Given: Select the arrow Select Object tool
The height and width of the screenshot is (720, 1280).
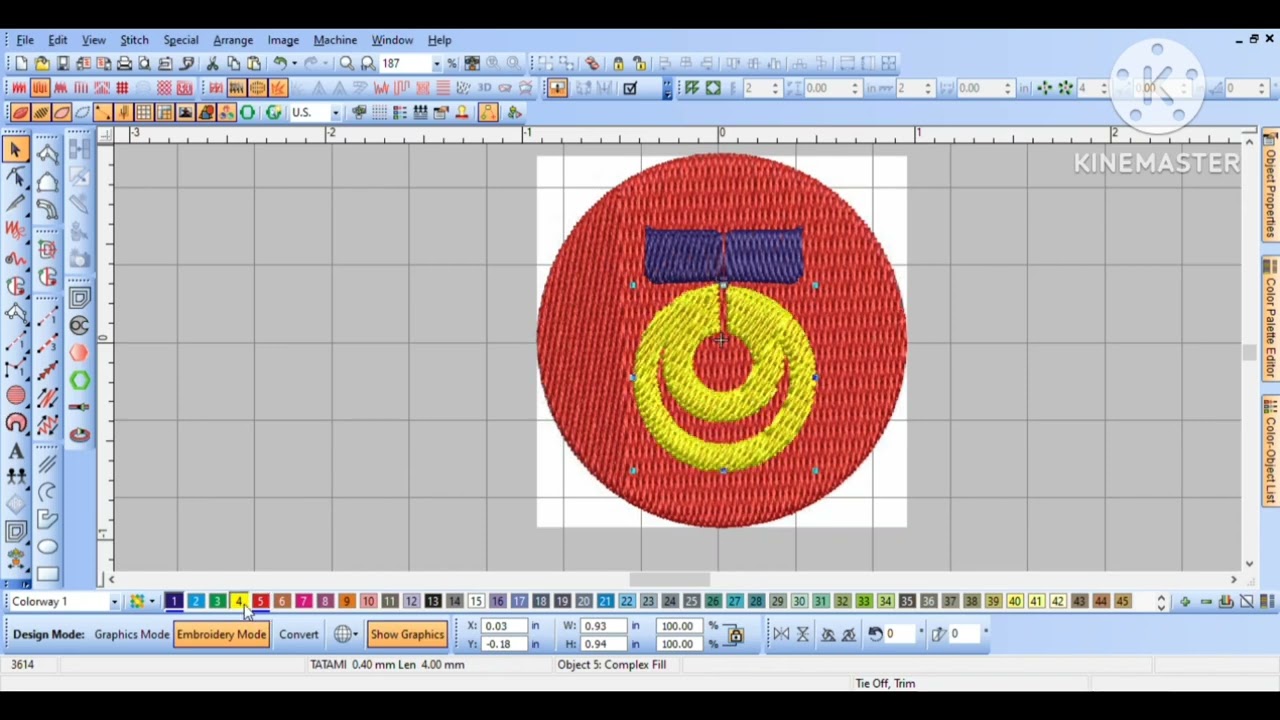Looking at the screenshot, I should [16, 150].
